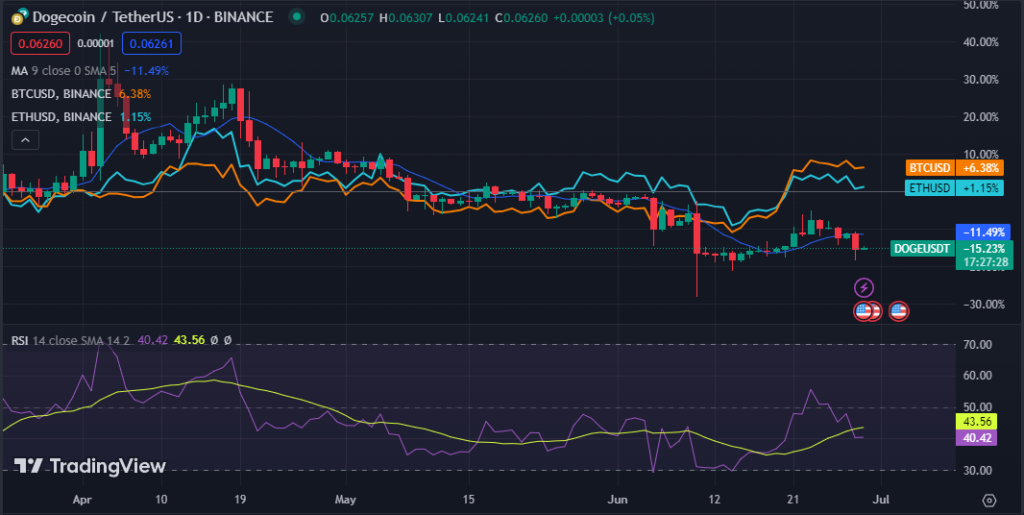Click the 20.00% price scale value
The image size is (1024, 515).
coord(981,117)
